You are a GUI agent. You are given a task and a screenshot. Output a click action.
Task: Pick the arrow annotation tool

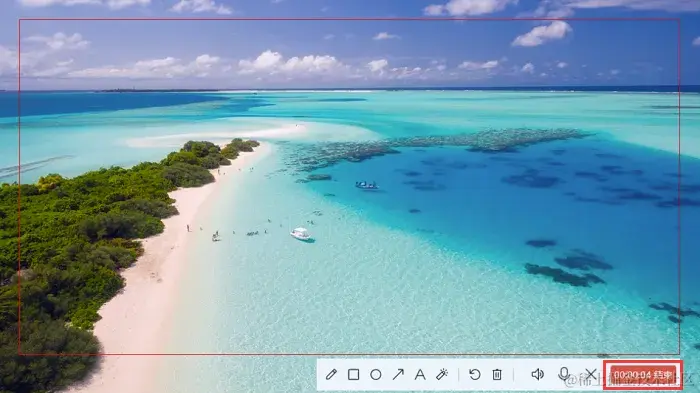tap(398, 374)
